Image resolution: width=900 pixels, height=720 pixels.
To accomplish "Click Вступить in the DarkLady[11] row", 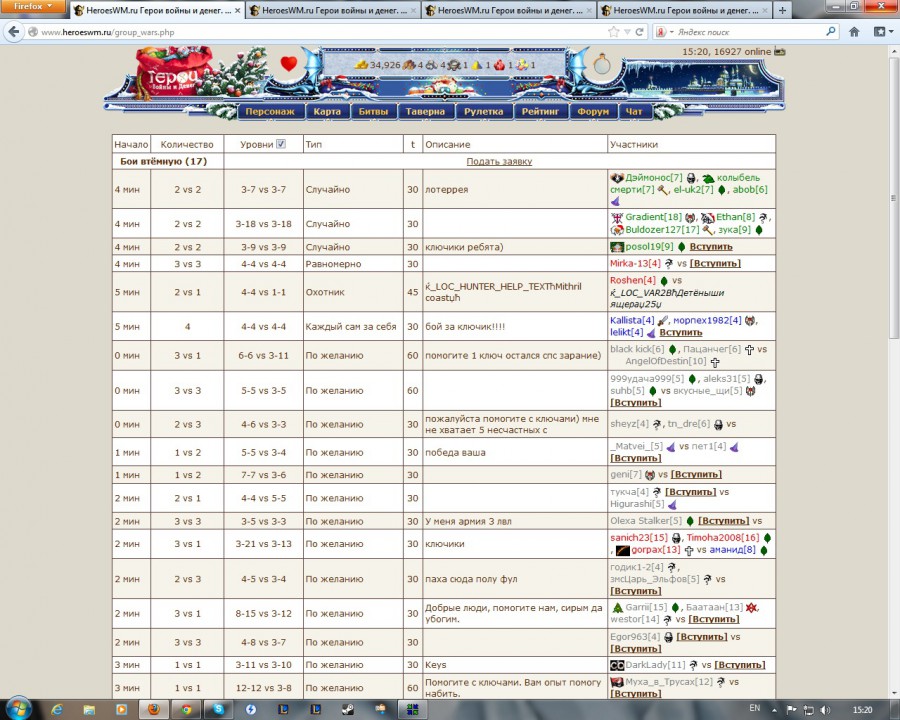I will tap(739, 665).
